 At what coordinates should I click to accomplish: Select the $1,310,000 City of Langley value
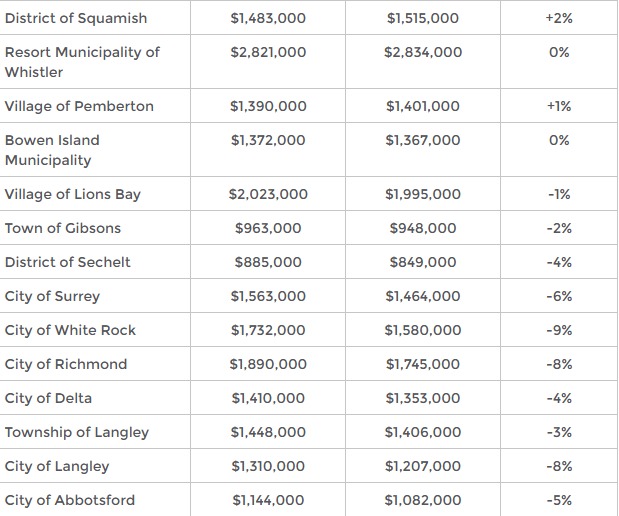(268, 466)
